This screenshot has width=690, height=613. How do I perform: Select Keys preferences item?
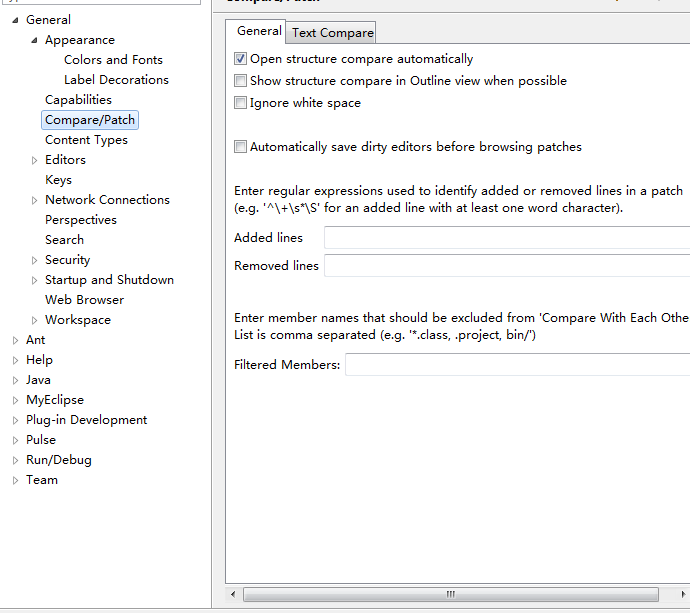[x=58, y=180]
